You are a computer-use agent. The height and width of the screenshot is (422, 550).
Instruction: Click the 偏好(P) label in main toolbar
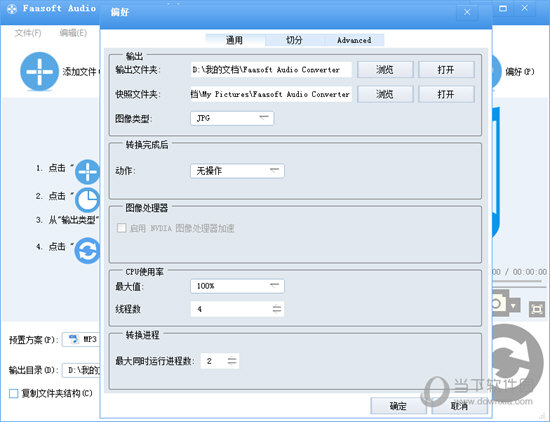(x=520, y=72)
